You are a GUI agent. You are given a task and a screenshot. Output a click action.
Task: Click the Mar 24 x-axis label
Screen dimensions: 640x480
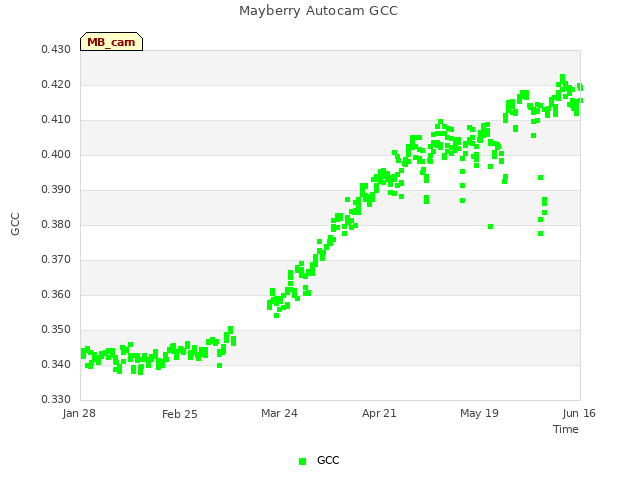click(x=279, y=413)
